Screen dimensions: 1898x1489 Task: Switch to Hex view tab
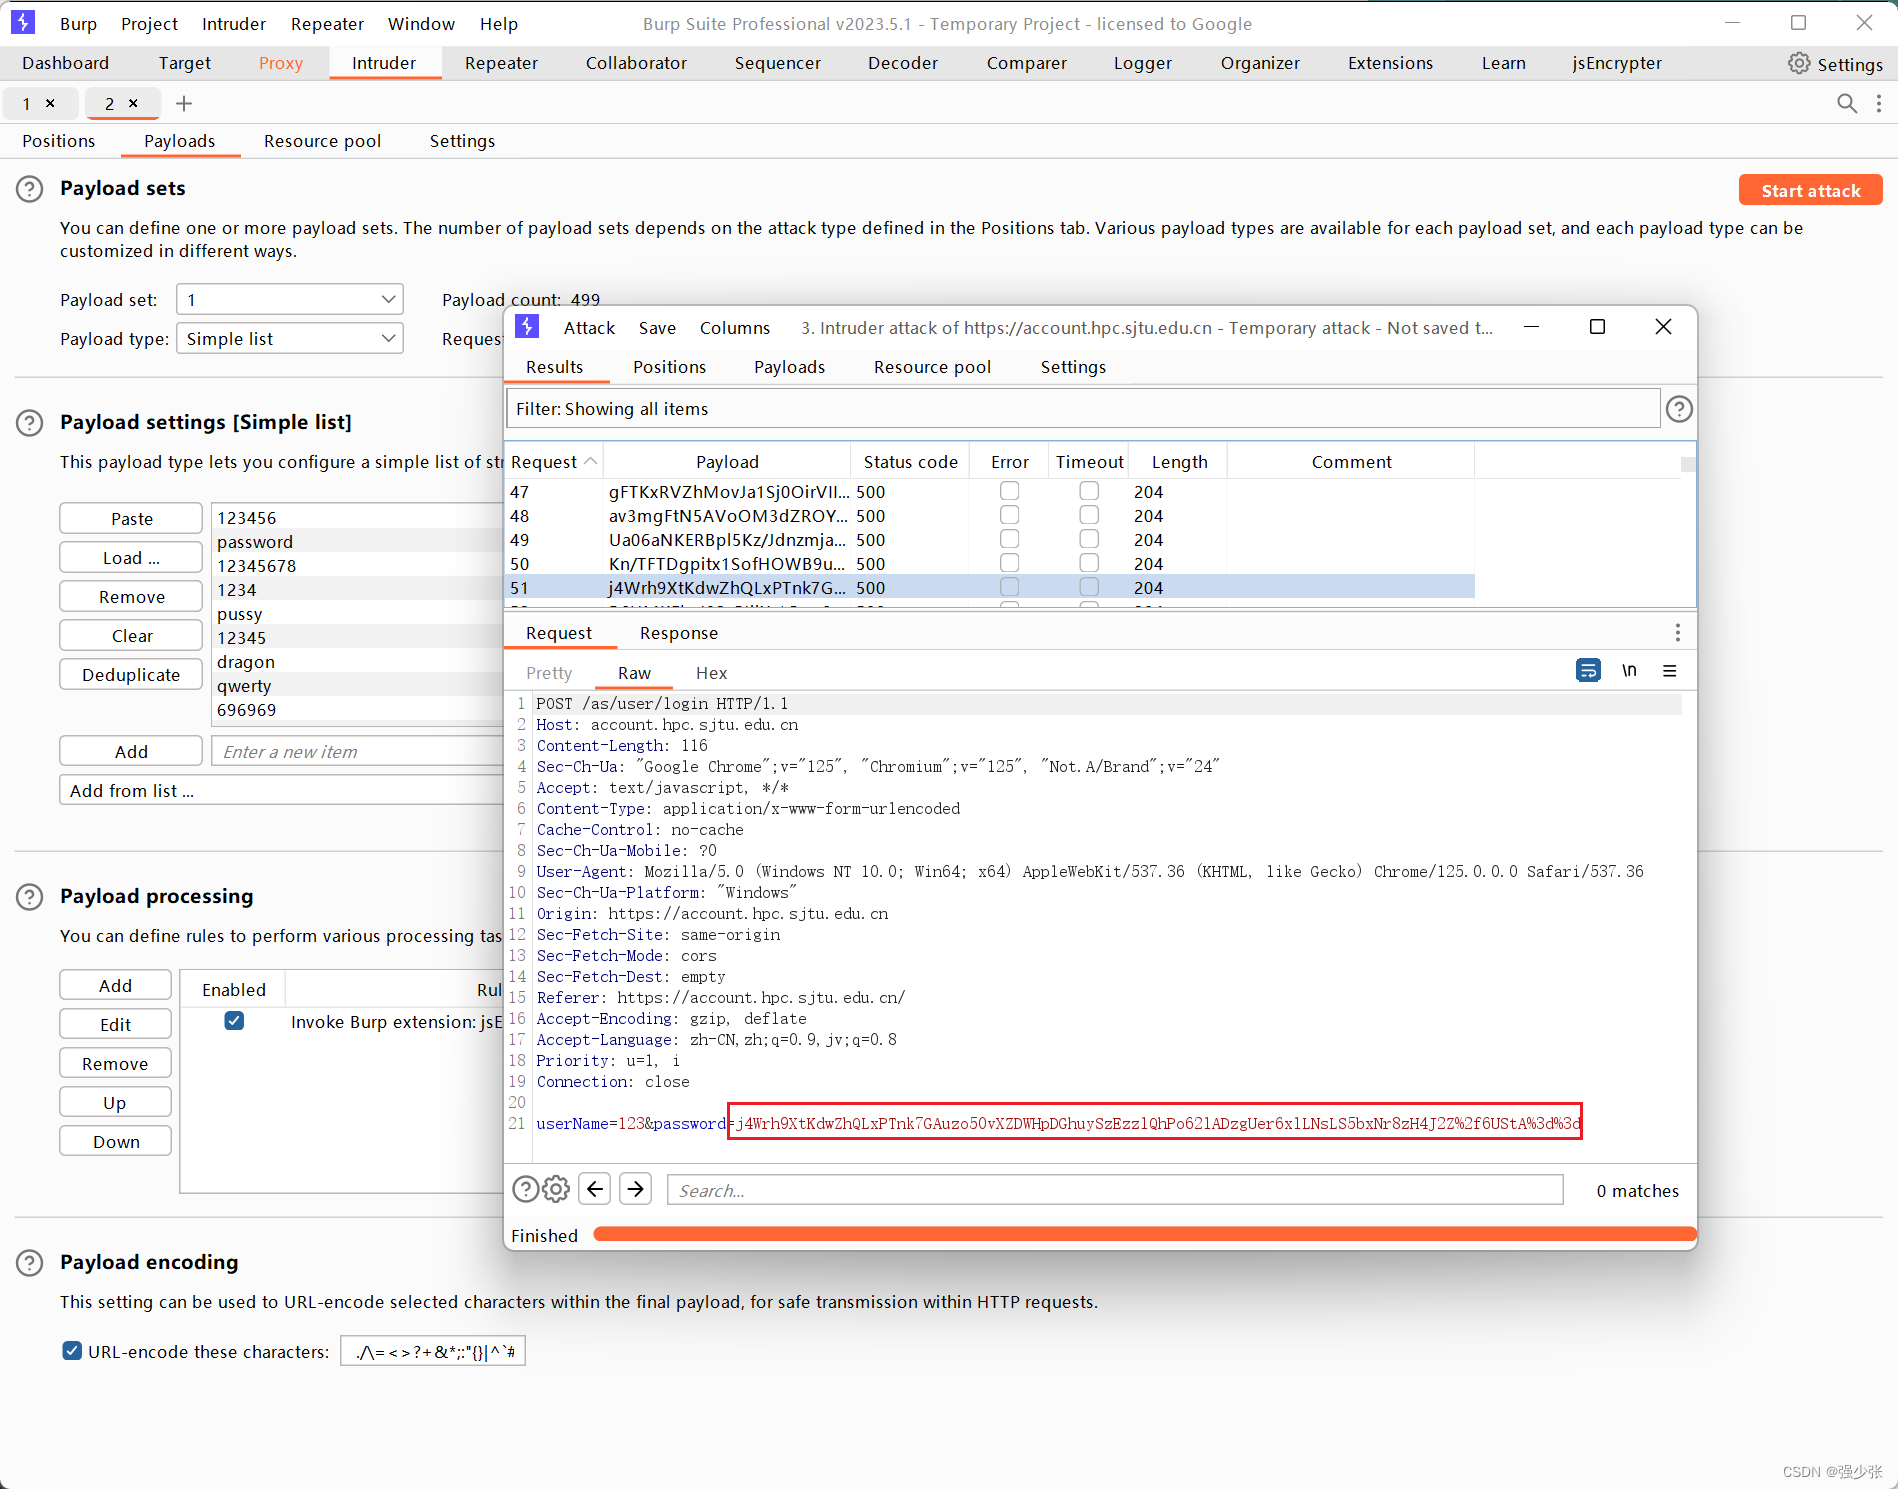click(711, 673)
